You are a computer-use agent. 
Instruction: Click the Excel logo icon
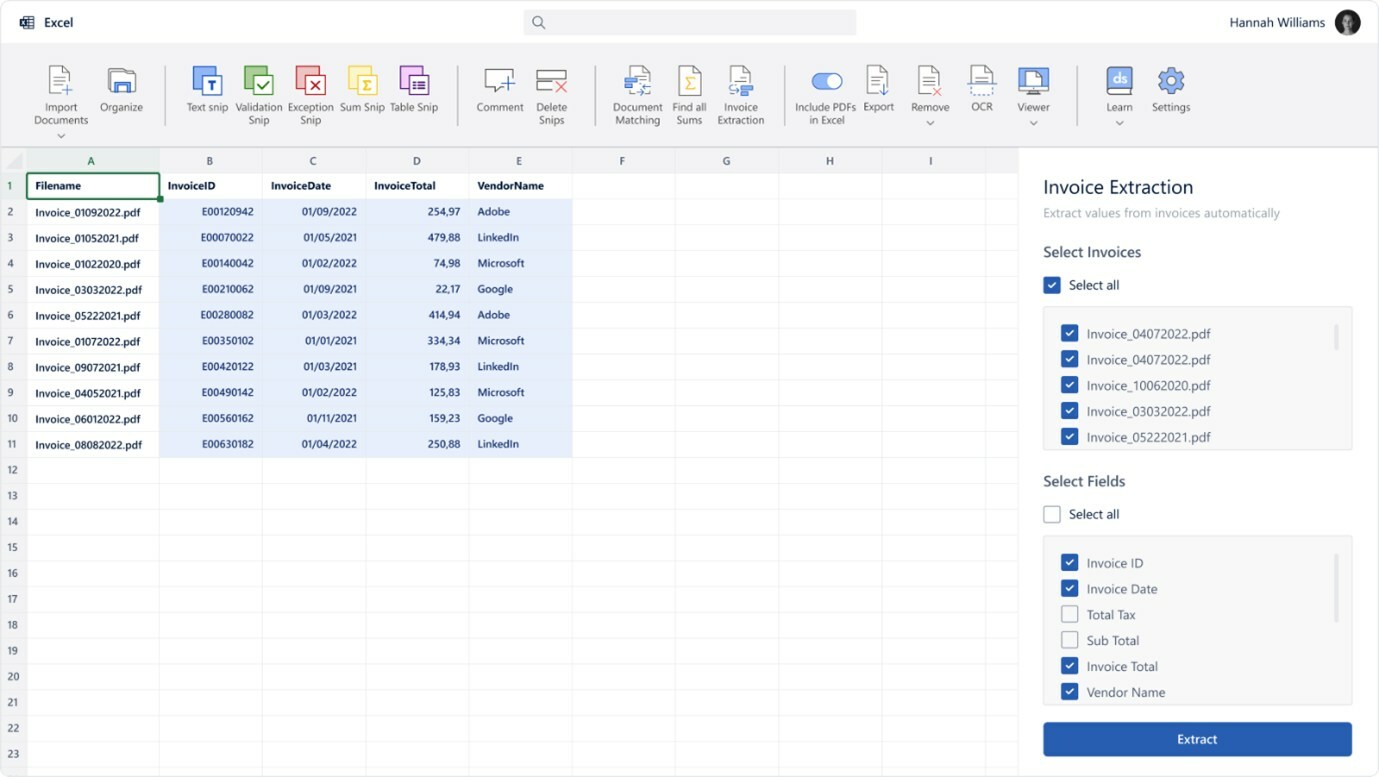pos(27,22)
